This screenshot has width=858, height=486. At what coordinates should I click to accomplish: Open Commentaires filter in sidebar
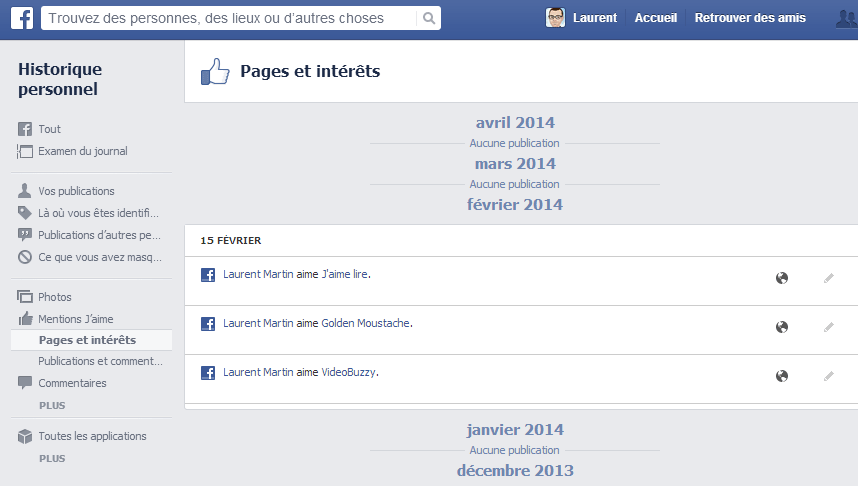click(72, 383)
